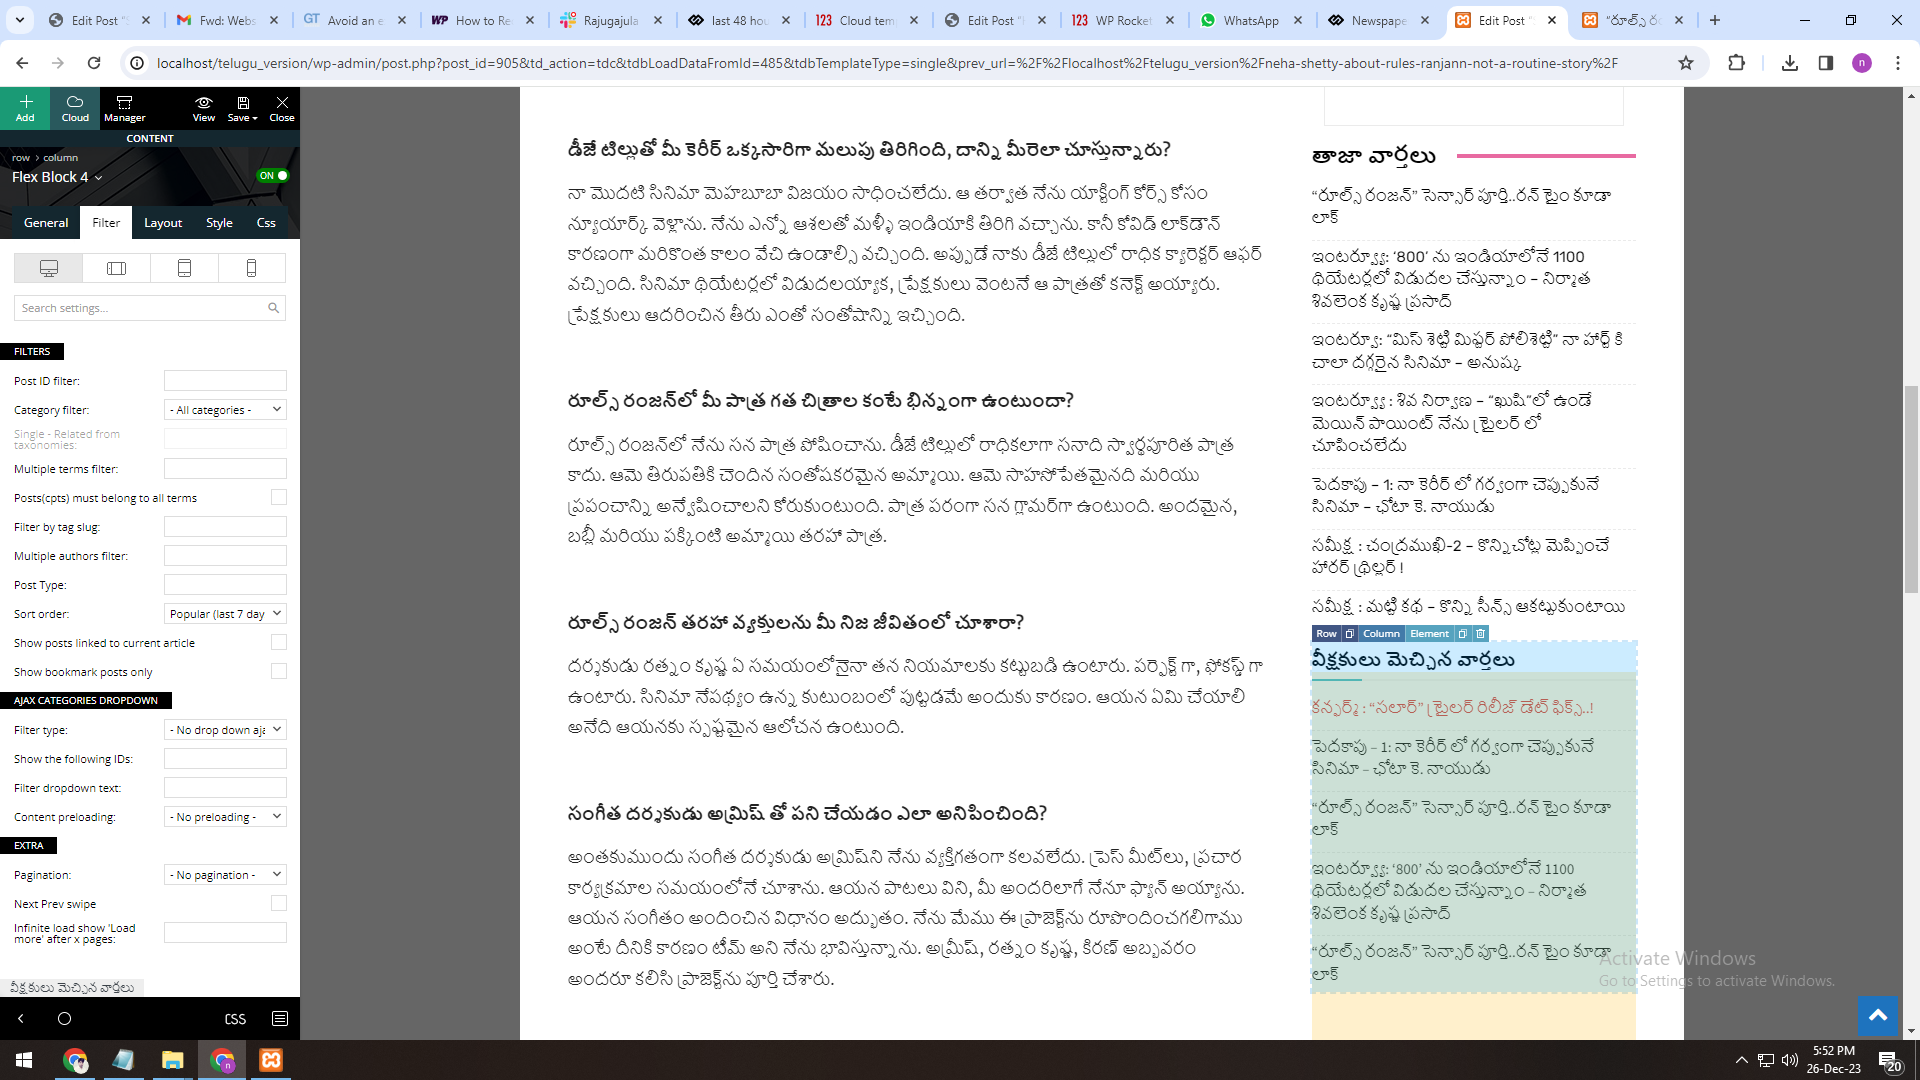Enable the 'Next Prev swipe' checkbox
Screen dimensions: 1920x1080
279,903
